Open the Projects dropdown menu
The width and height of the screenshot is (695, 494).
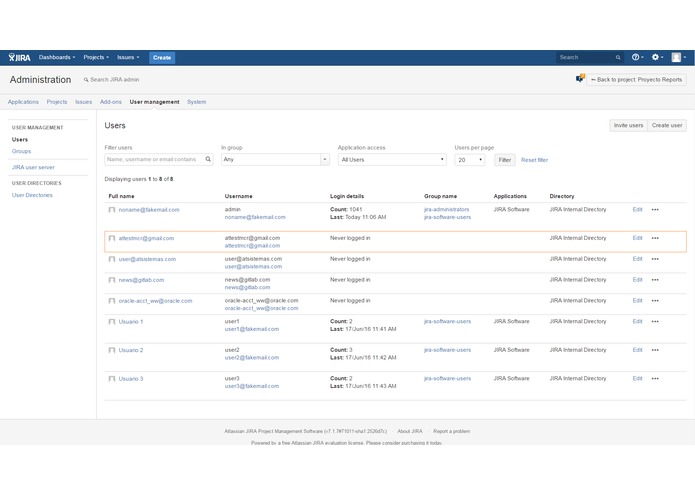tap(96, 57)
